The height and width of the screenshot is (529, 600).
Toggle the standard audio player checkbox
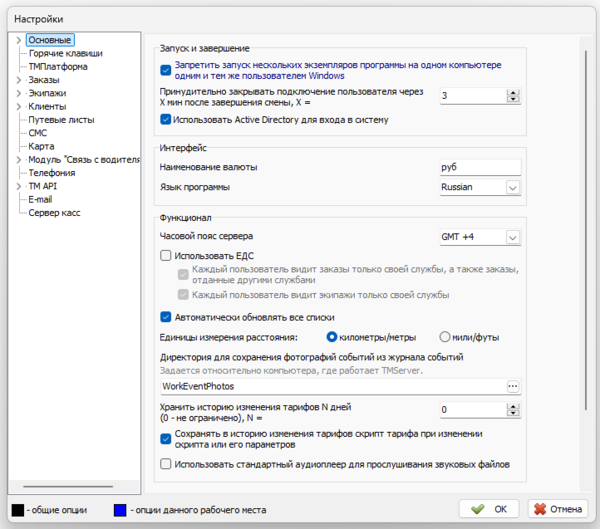pyautogui.click(x=166, y=464)
